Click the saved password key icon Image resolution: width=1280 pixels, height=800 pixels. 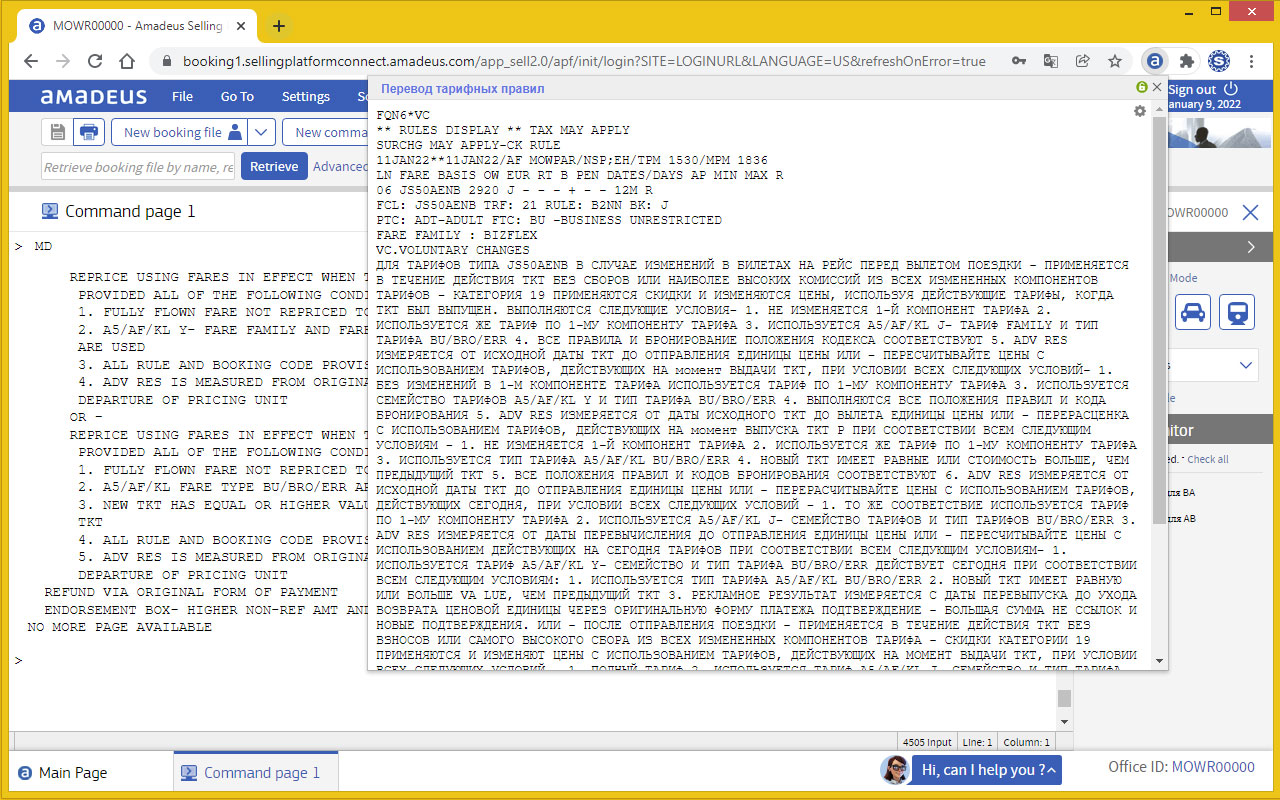point(1019,61)
